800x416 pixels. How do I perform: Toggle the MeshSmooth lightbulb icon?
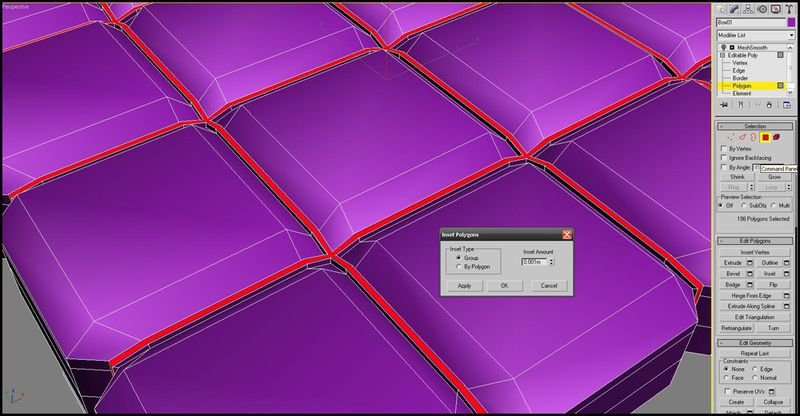(723, 47)
